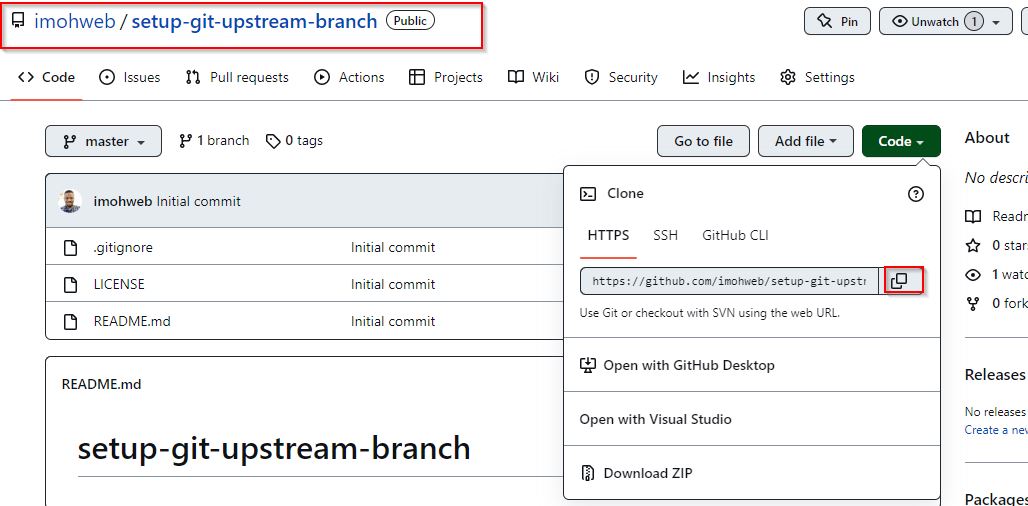Click the Security shield icon
Image resolution: width=1028 pixels, height=506 pixels.
591,77
